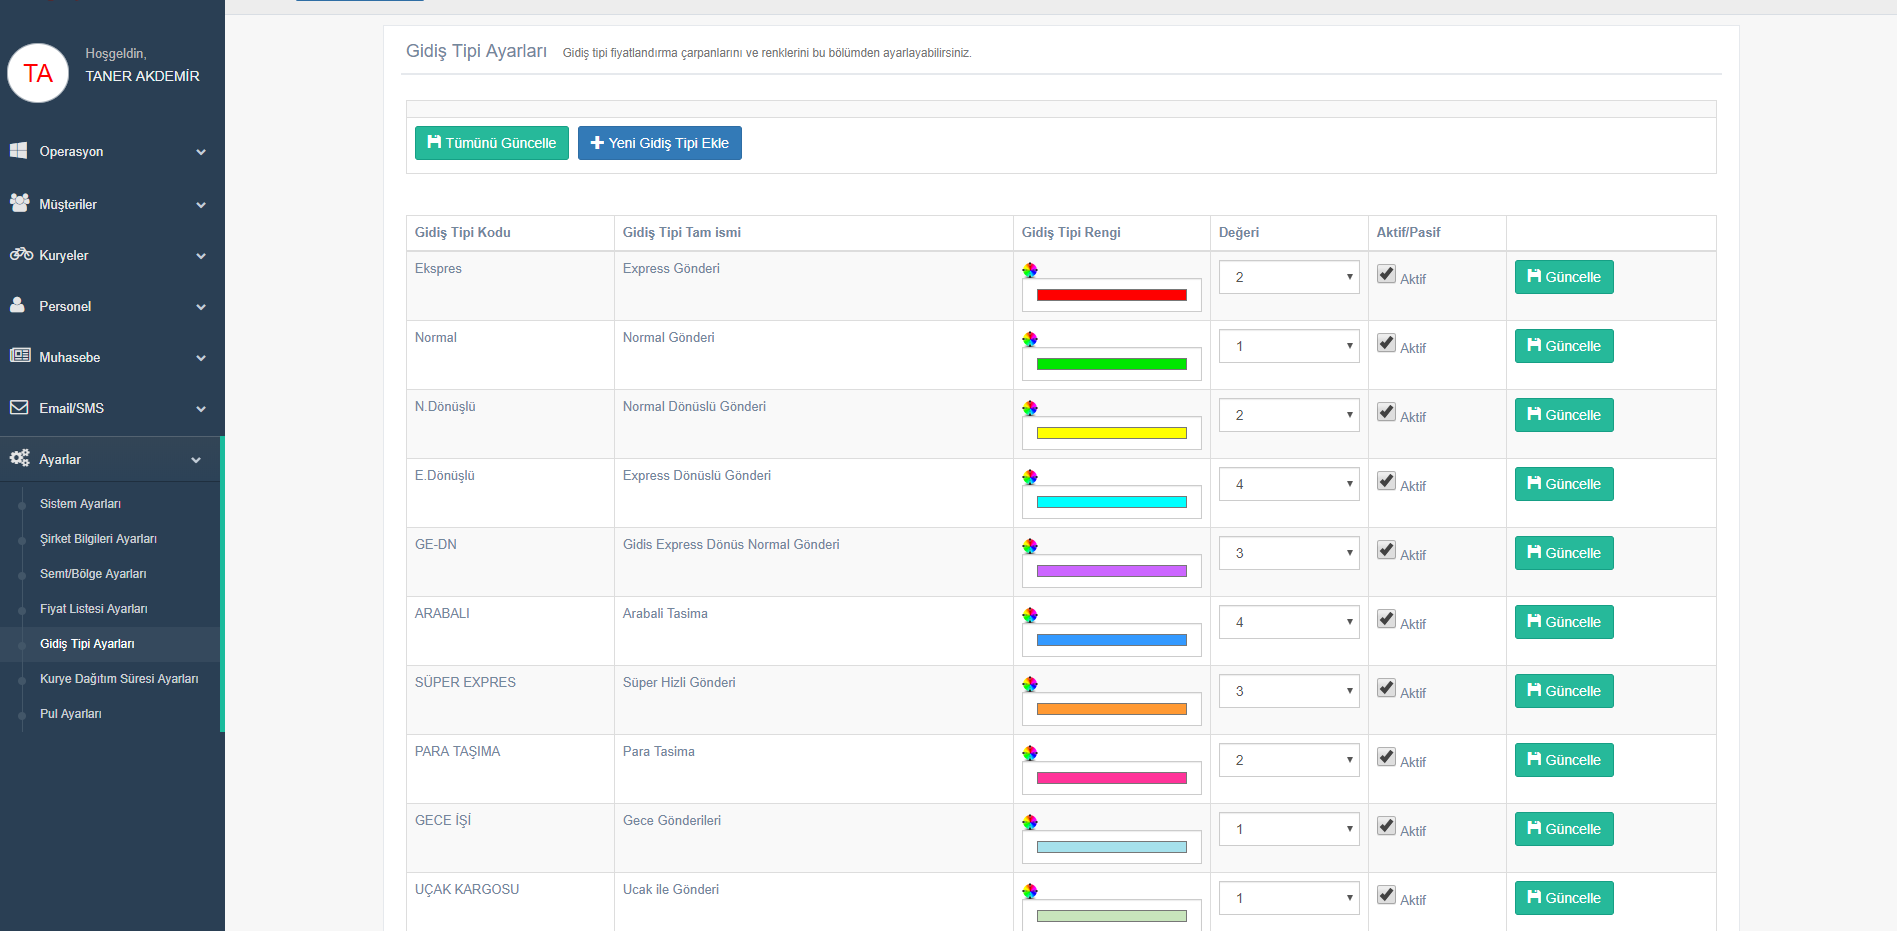Click the Kuryeler motorcycle icon

21,254
